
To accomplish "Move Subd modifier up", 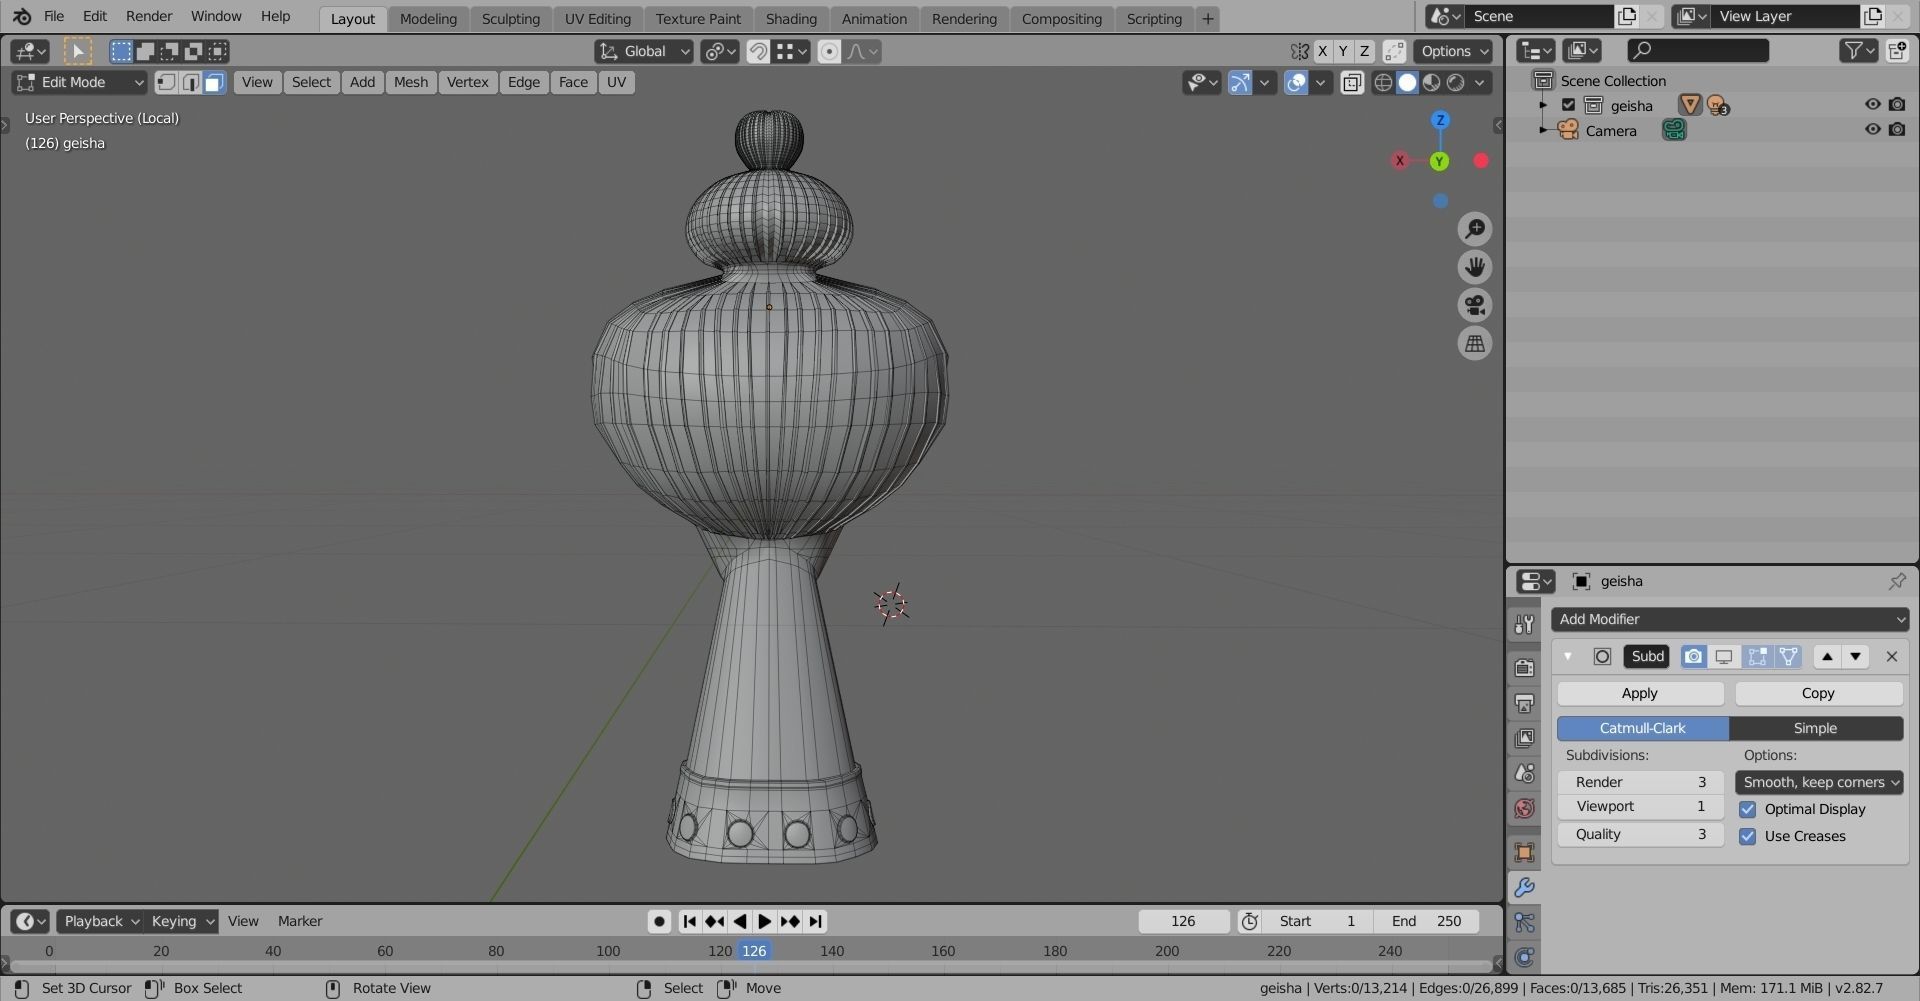I will click(1827, 656).
